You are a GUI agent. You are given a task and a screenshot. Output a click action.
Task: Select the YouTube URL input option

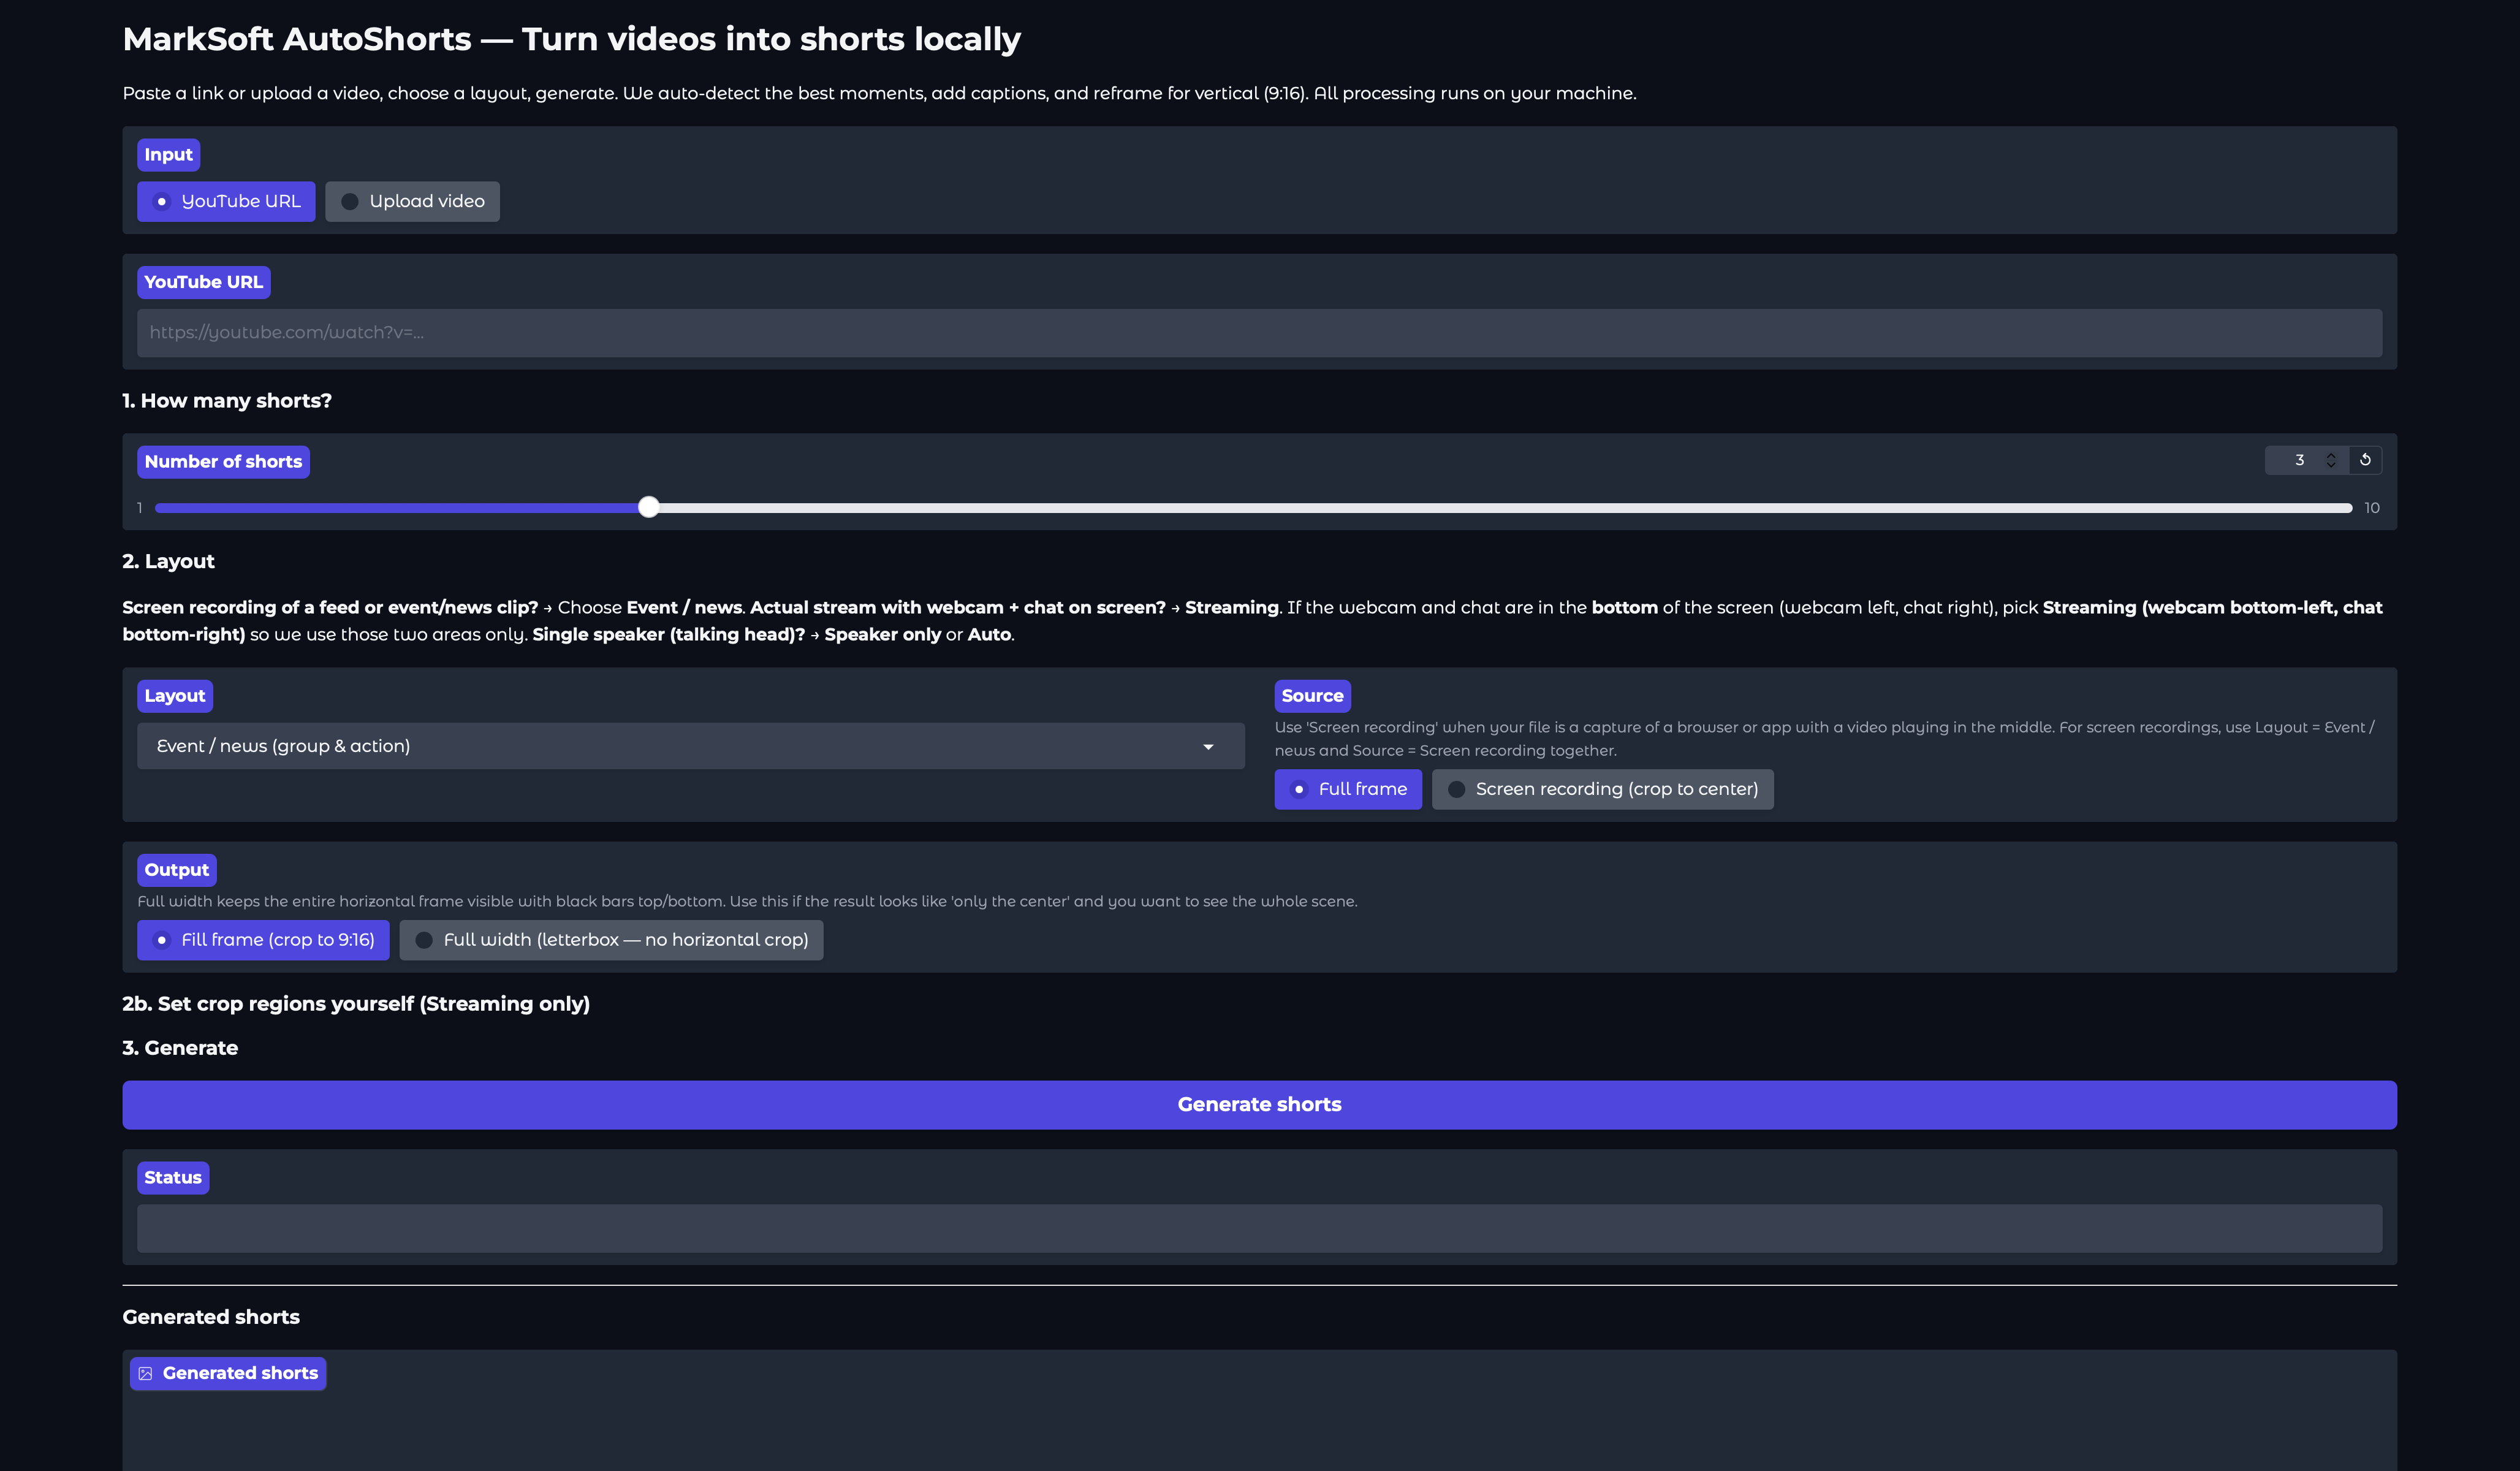(226, 201)
